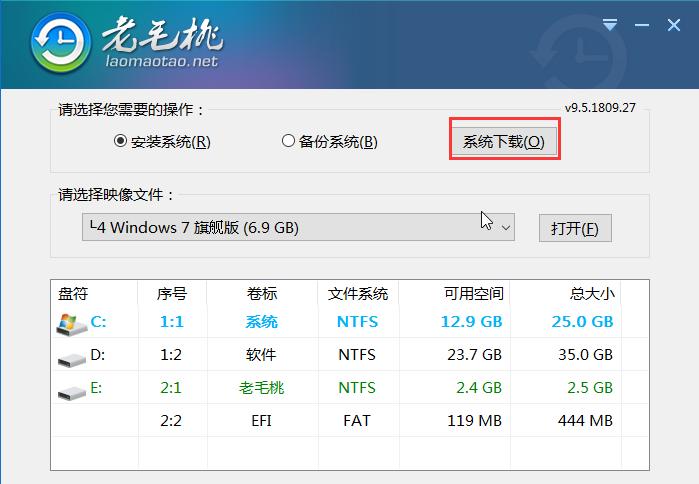699x484 pixels.
Task: Click the 35.0 GB total size value
Action: pyautogui.click(x=585, y=354)
